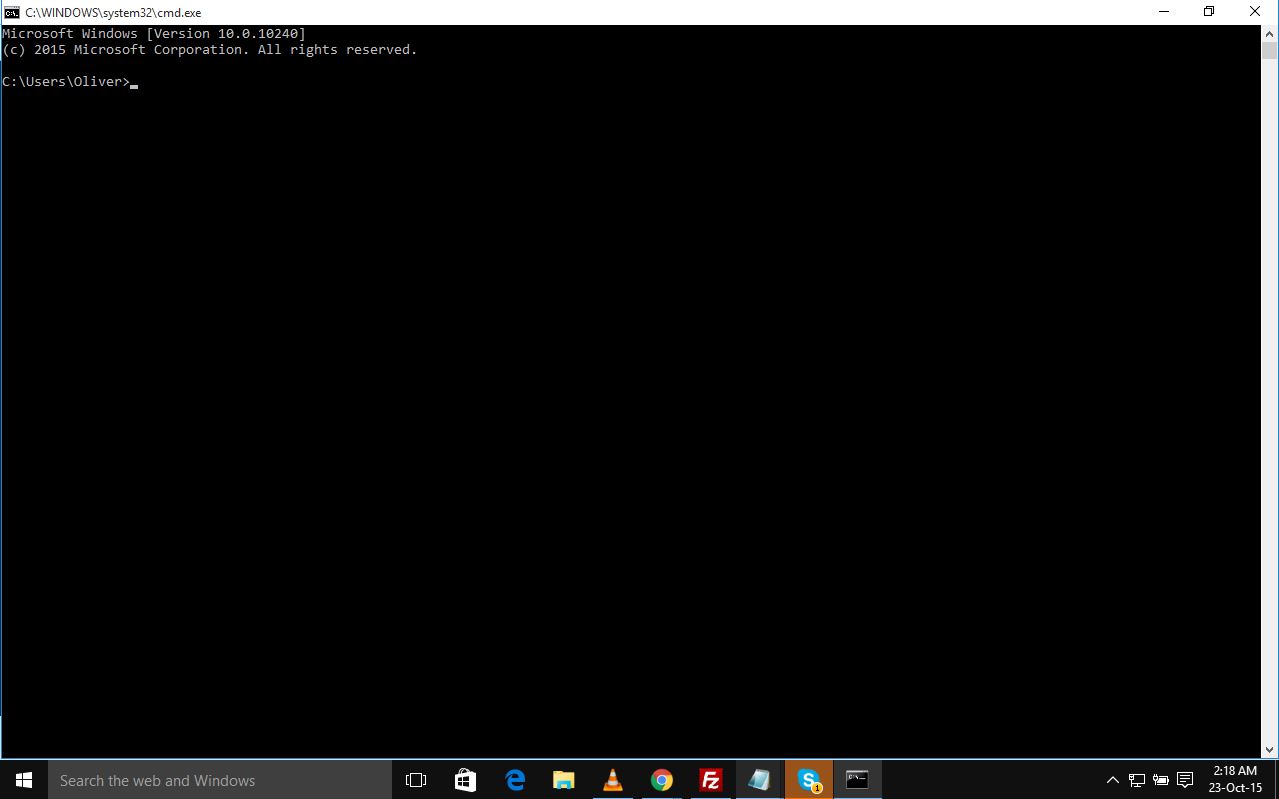1279x799 pixels.
Task: Open Task View
Action: [416, 779]
